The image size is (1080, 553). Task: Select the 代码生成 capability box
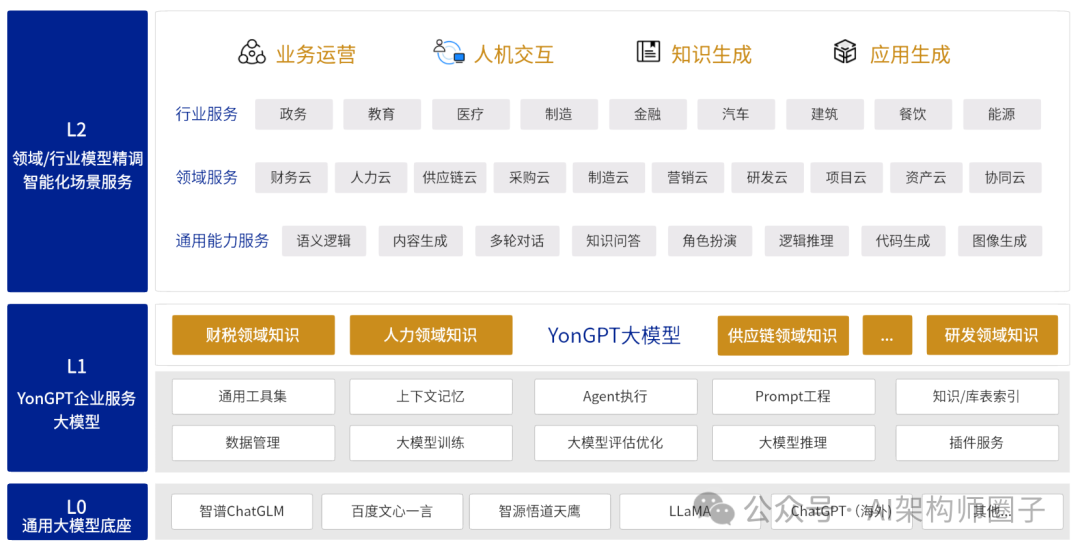pyautogui.click(x=904, y=241)
